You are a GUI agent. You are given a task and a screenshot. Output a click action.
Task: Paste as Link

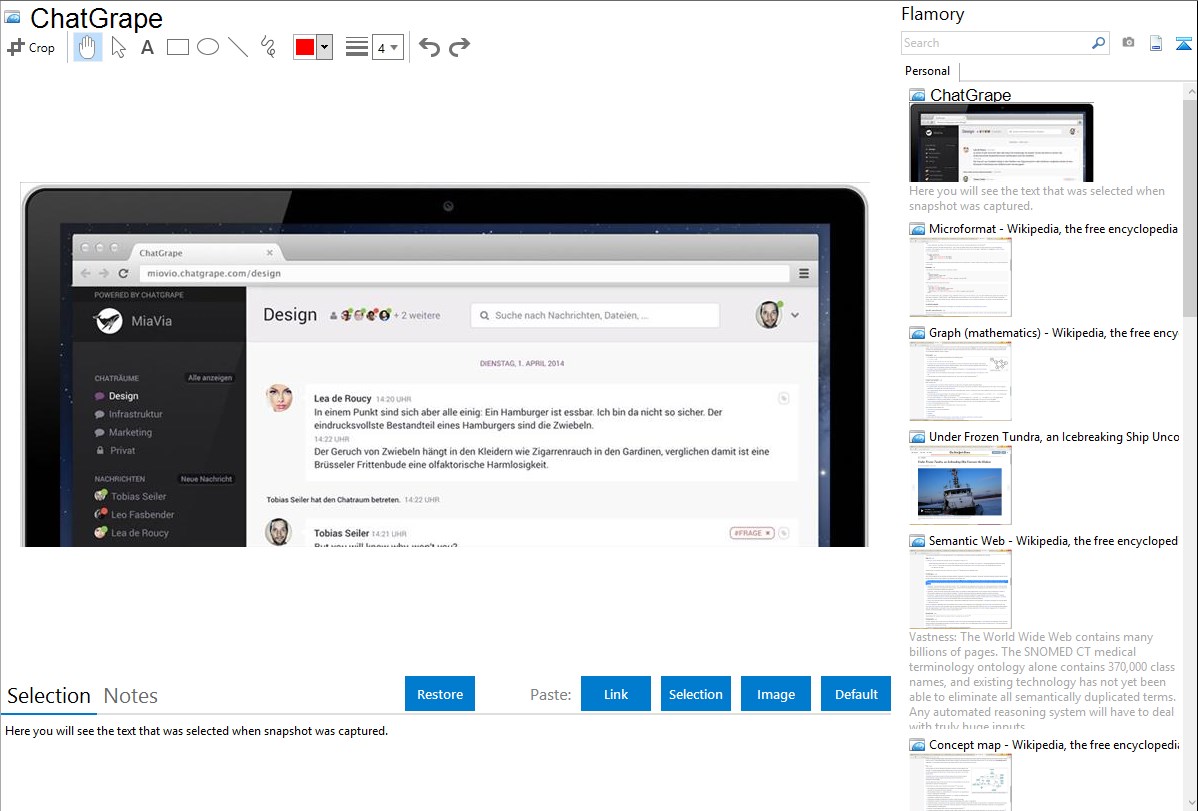coord(616,694)
